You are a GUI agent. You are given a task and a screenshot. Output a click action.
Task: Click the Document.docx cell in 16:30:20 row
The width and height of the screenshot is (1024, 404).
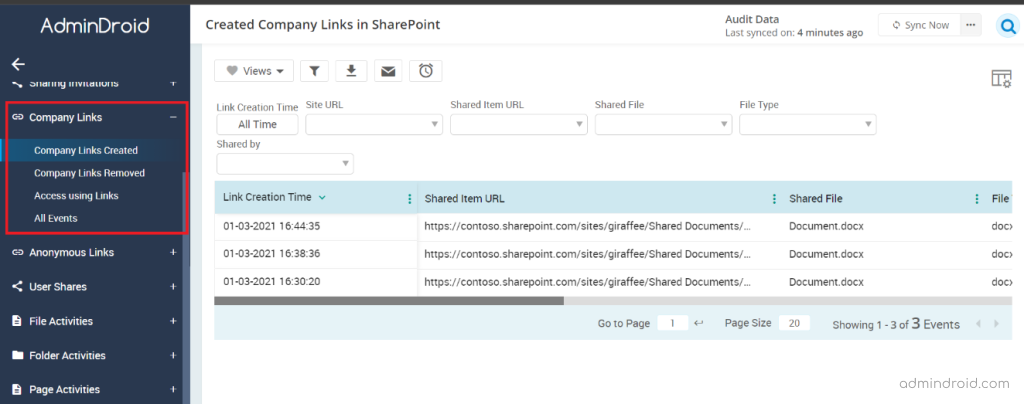[x=826, y=282]
